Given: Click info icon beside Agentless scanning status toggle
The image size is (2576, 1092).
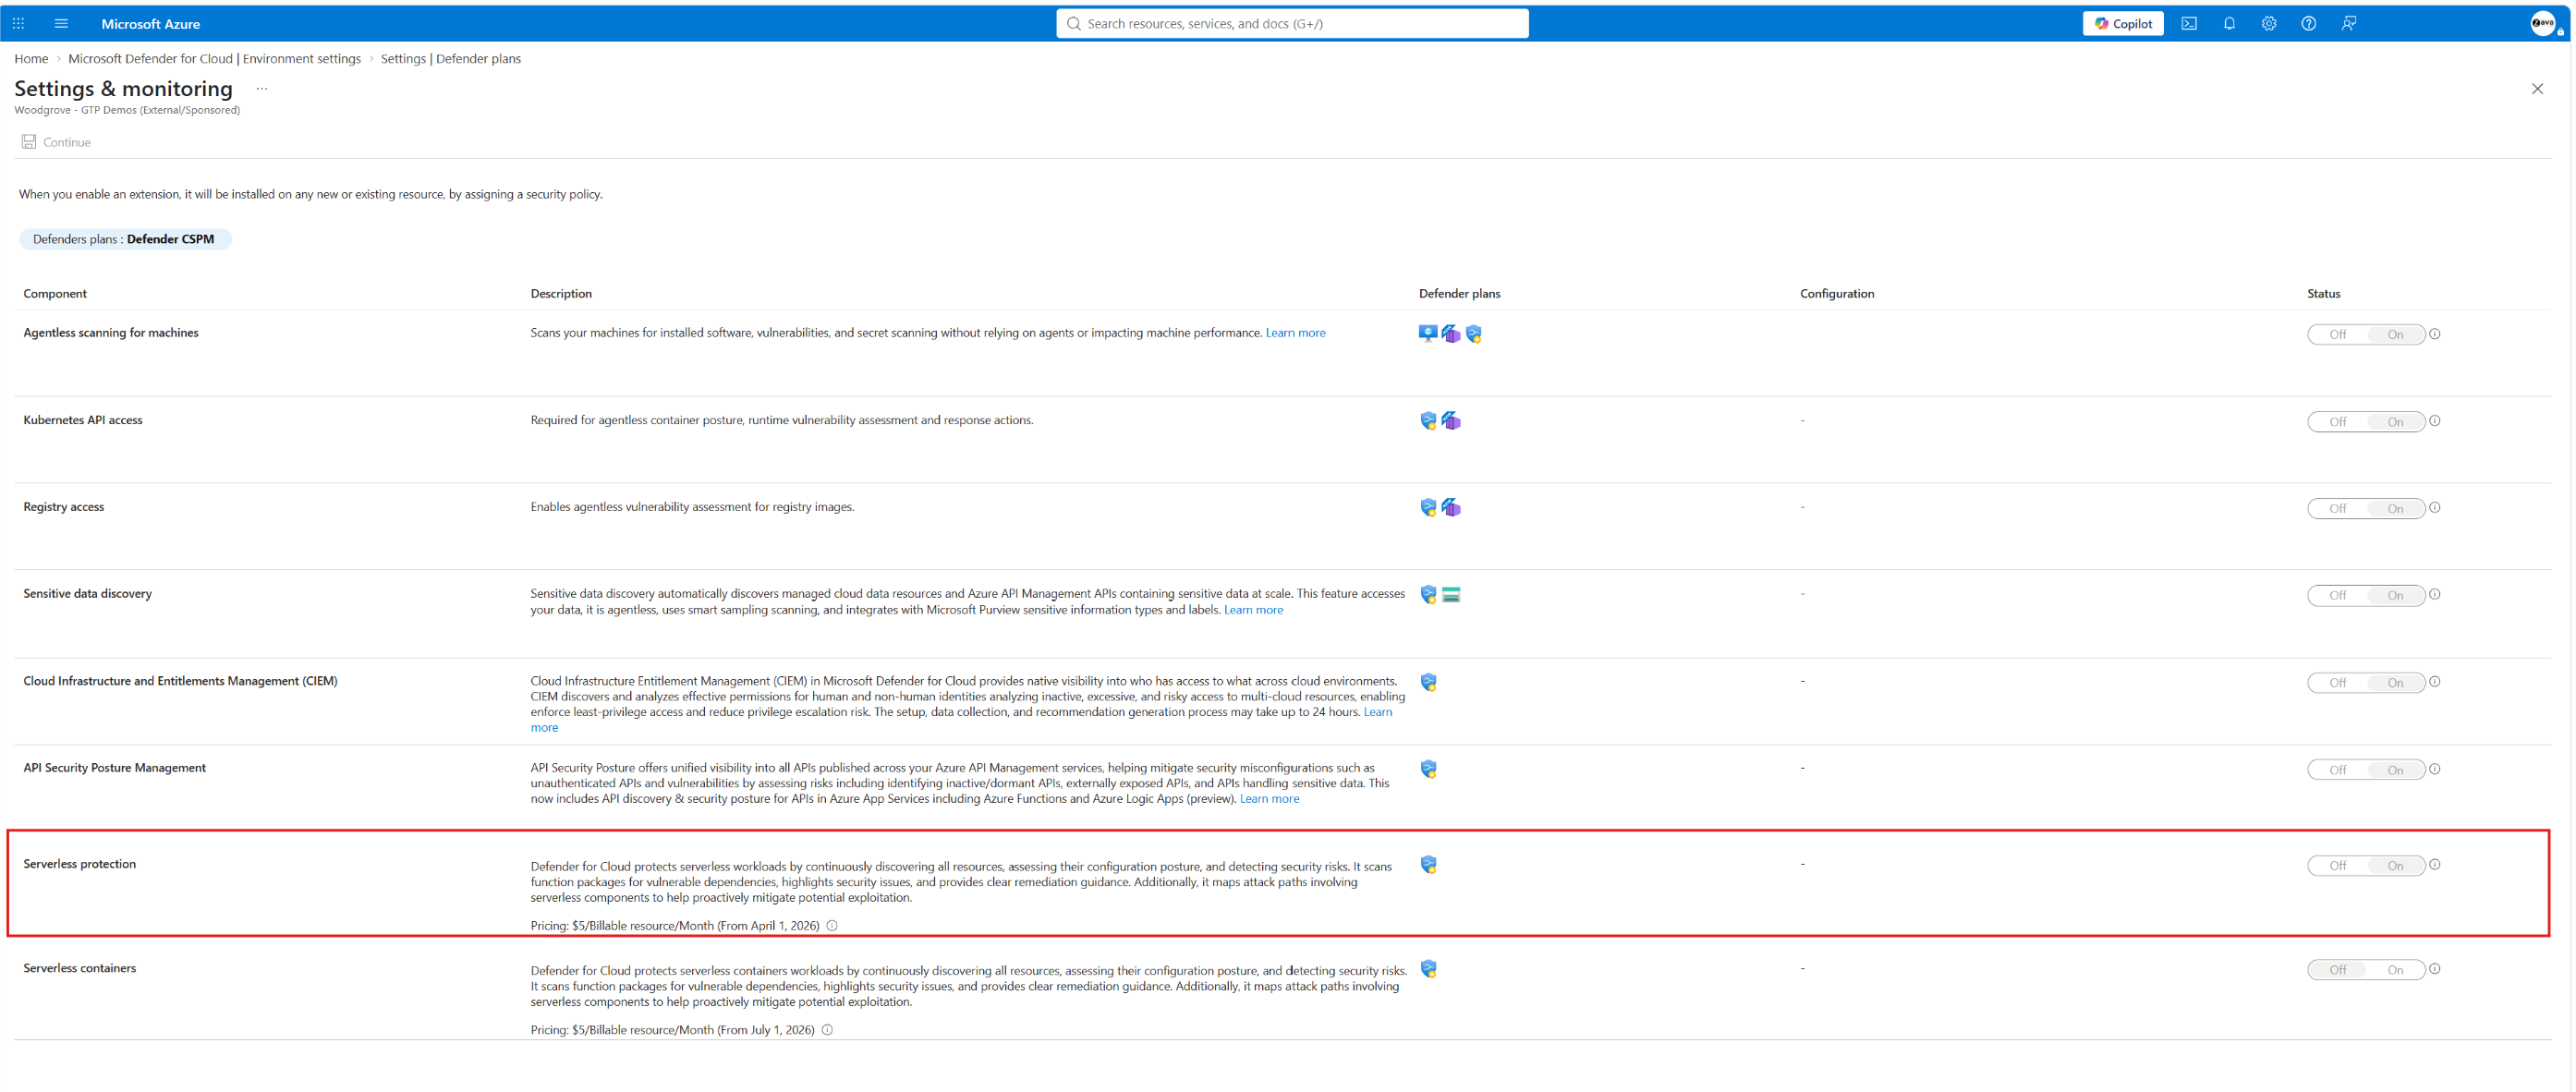Looking at the screenshot, I should (x=2435, y=334).
